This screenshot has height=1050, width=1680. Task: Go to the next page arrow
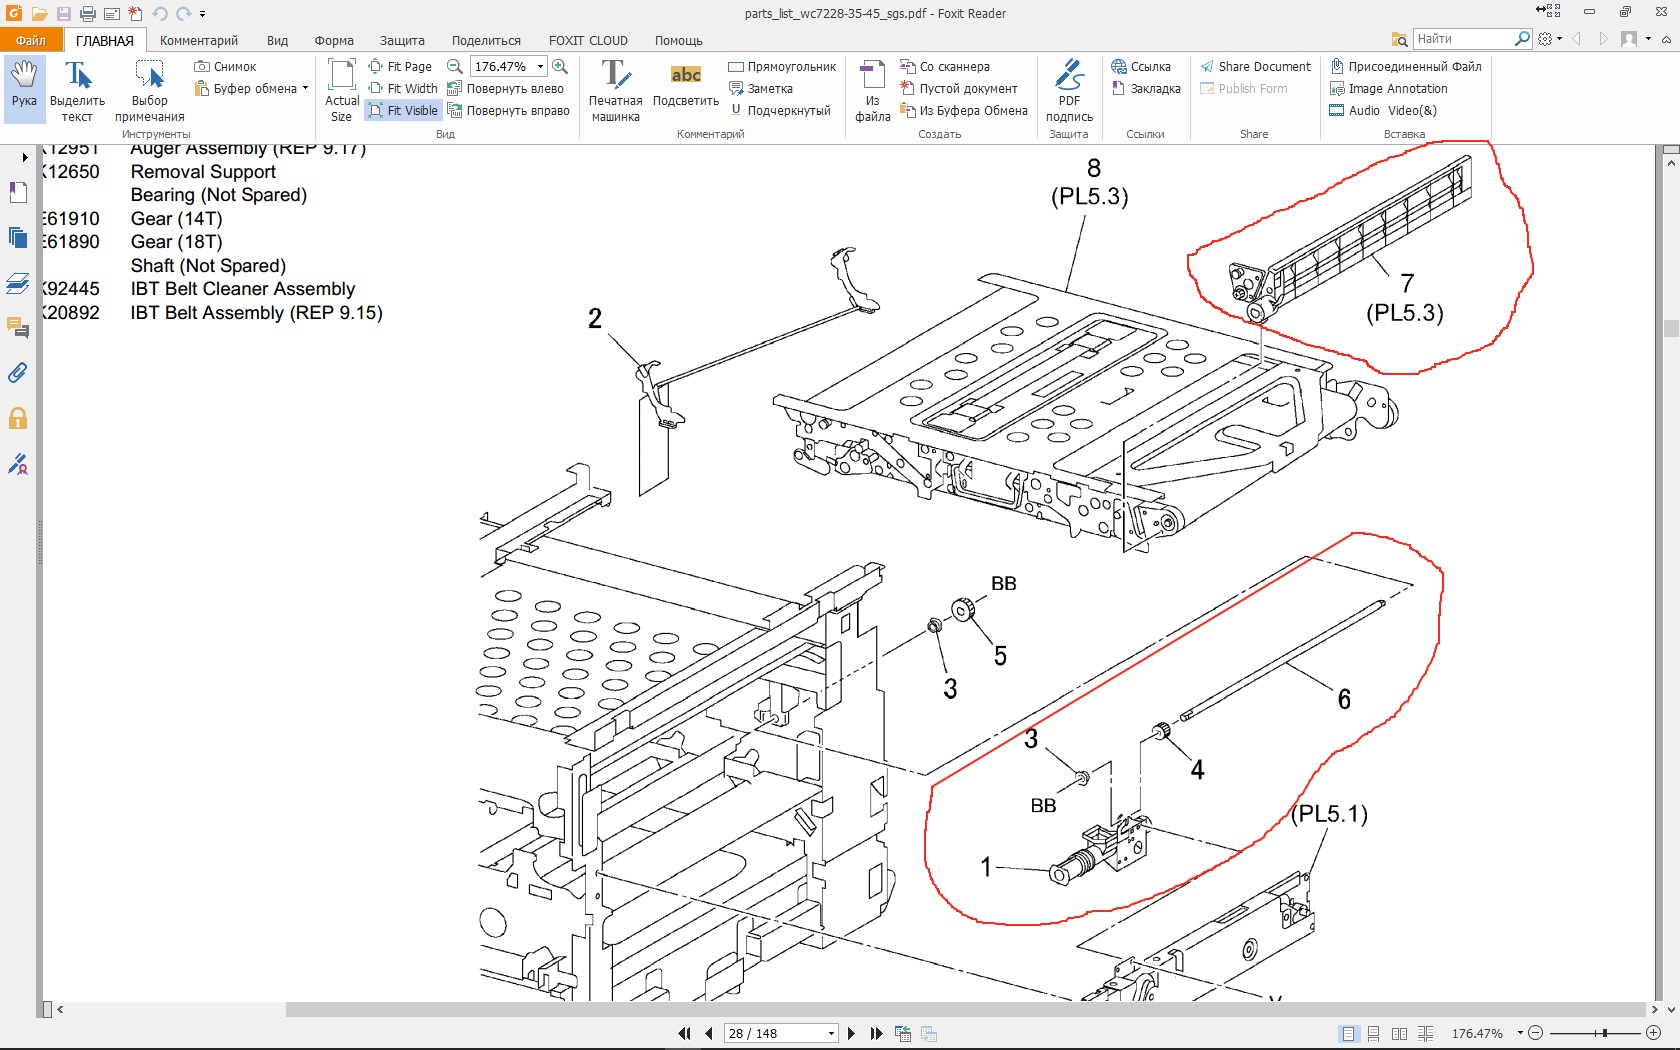tap(851, 1033)
